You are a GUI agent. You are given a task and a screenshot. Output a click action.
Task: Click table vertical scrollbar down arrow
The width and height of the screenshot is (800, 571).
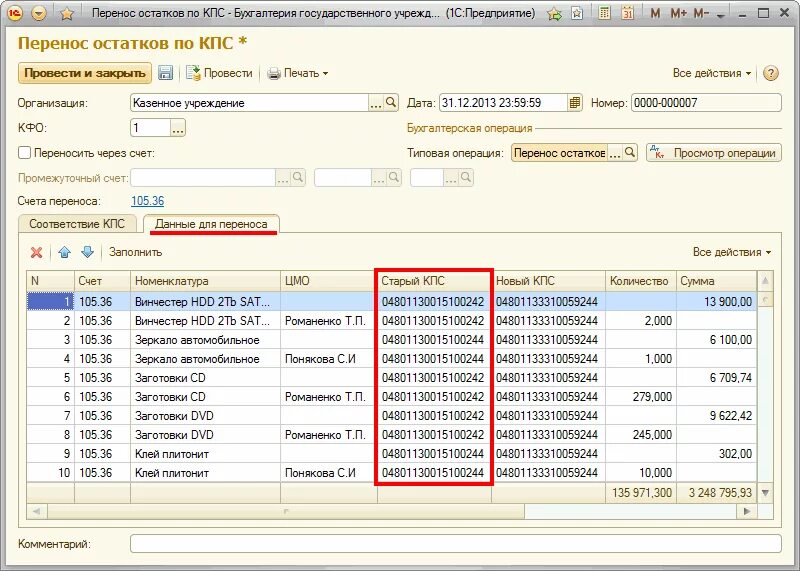(x=765, y=493)
